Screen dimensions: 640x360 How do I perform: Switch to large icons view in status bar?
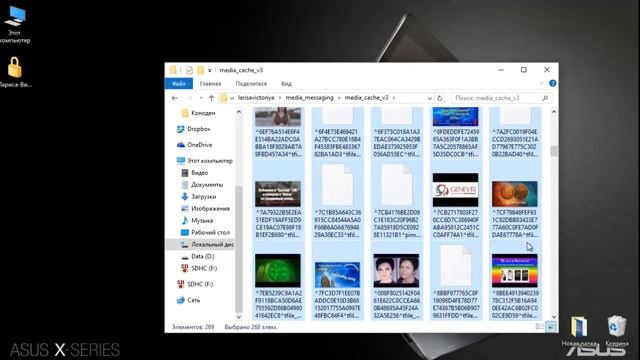[x=550, y=327]
